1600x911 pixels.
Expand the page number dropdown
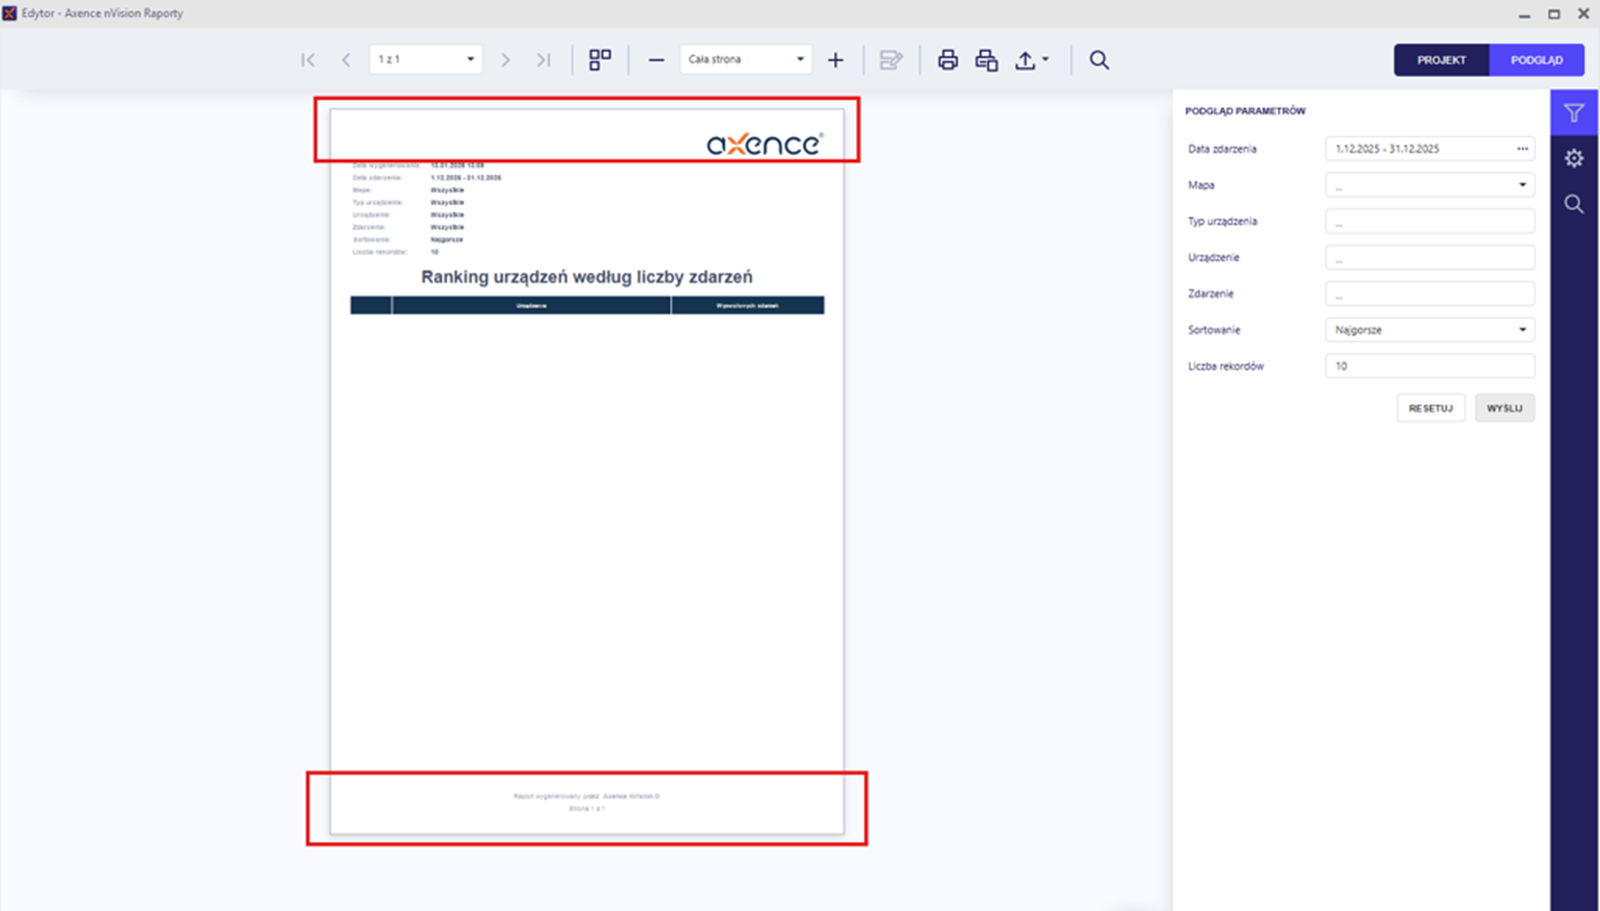470,60
